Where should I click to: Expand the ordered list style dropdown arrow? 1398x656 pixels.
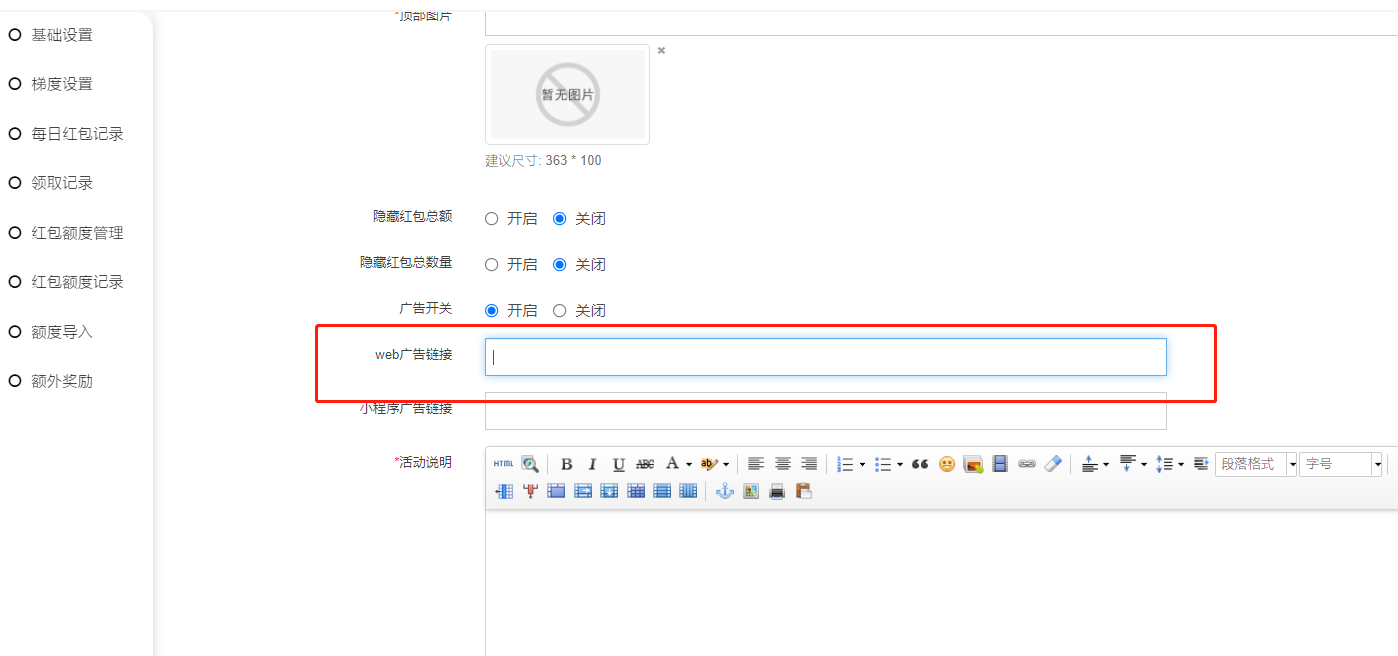click(x=862, y=465)
